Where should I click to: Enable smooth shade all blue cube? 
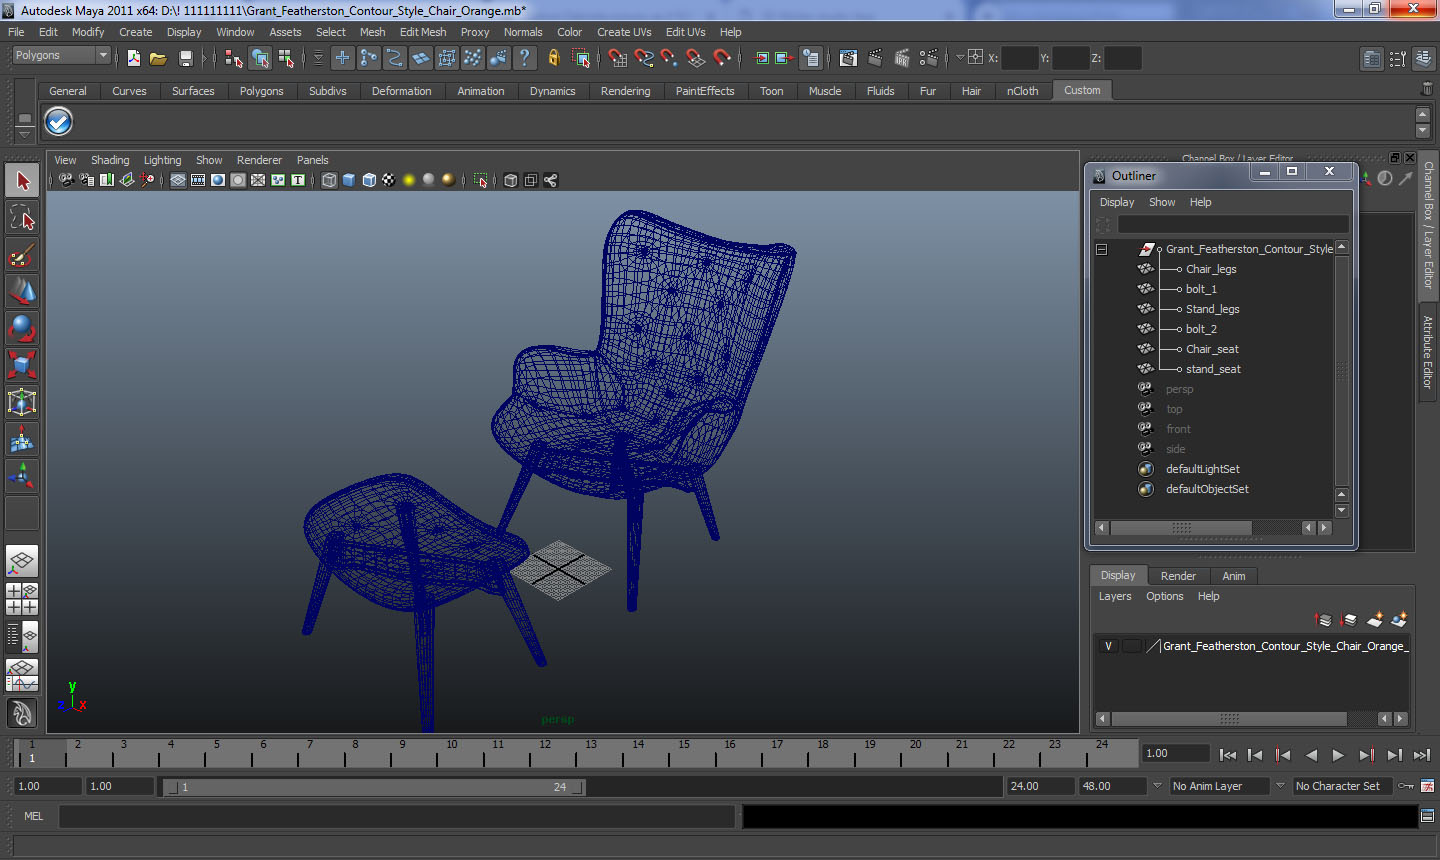pyautogui.click(x=349, y=180)
